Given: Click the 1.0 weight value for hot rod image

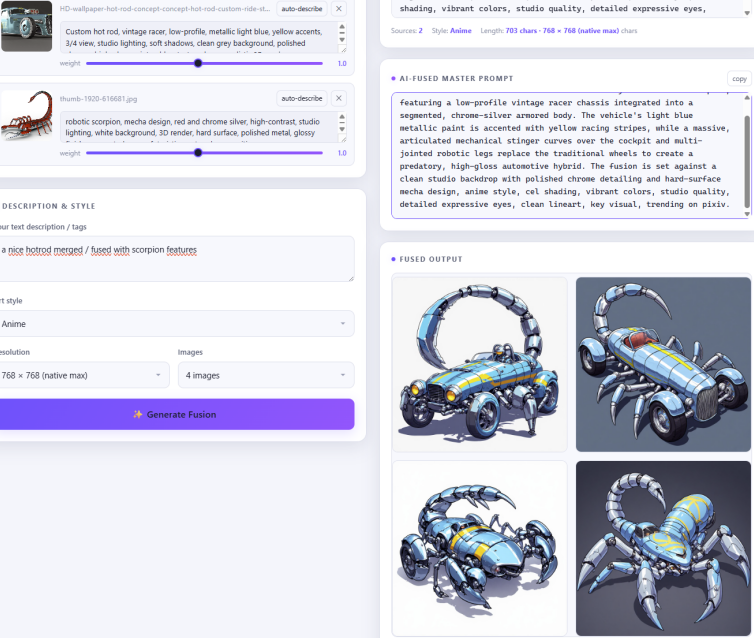Looking at the screenshot, I should [x=341, y=63].
